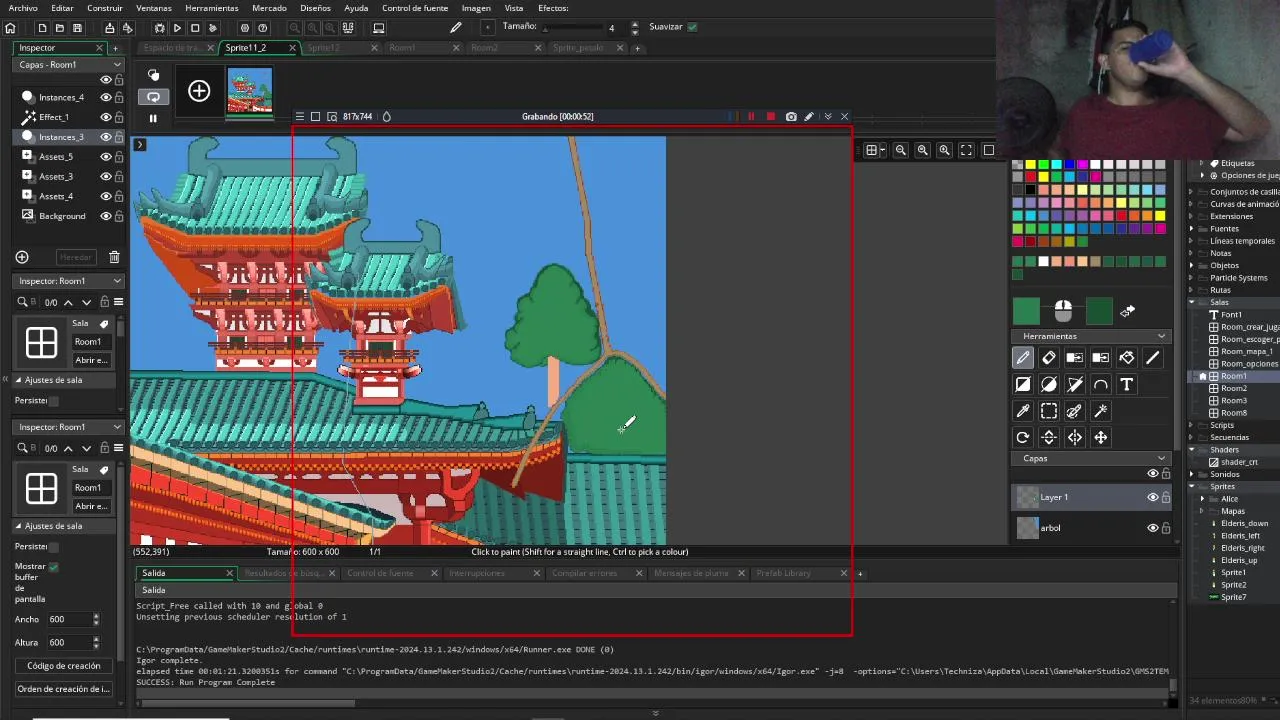Click the Run game play icon
The width and height of the screenshot is (1280, 720).
tap(177, 28)
